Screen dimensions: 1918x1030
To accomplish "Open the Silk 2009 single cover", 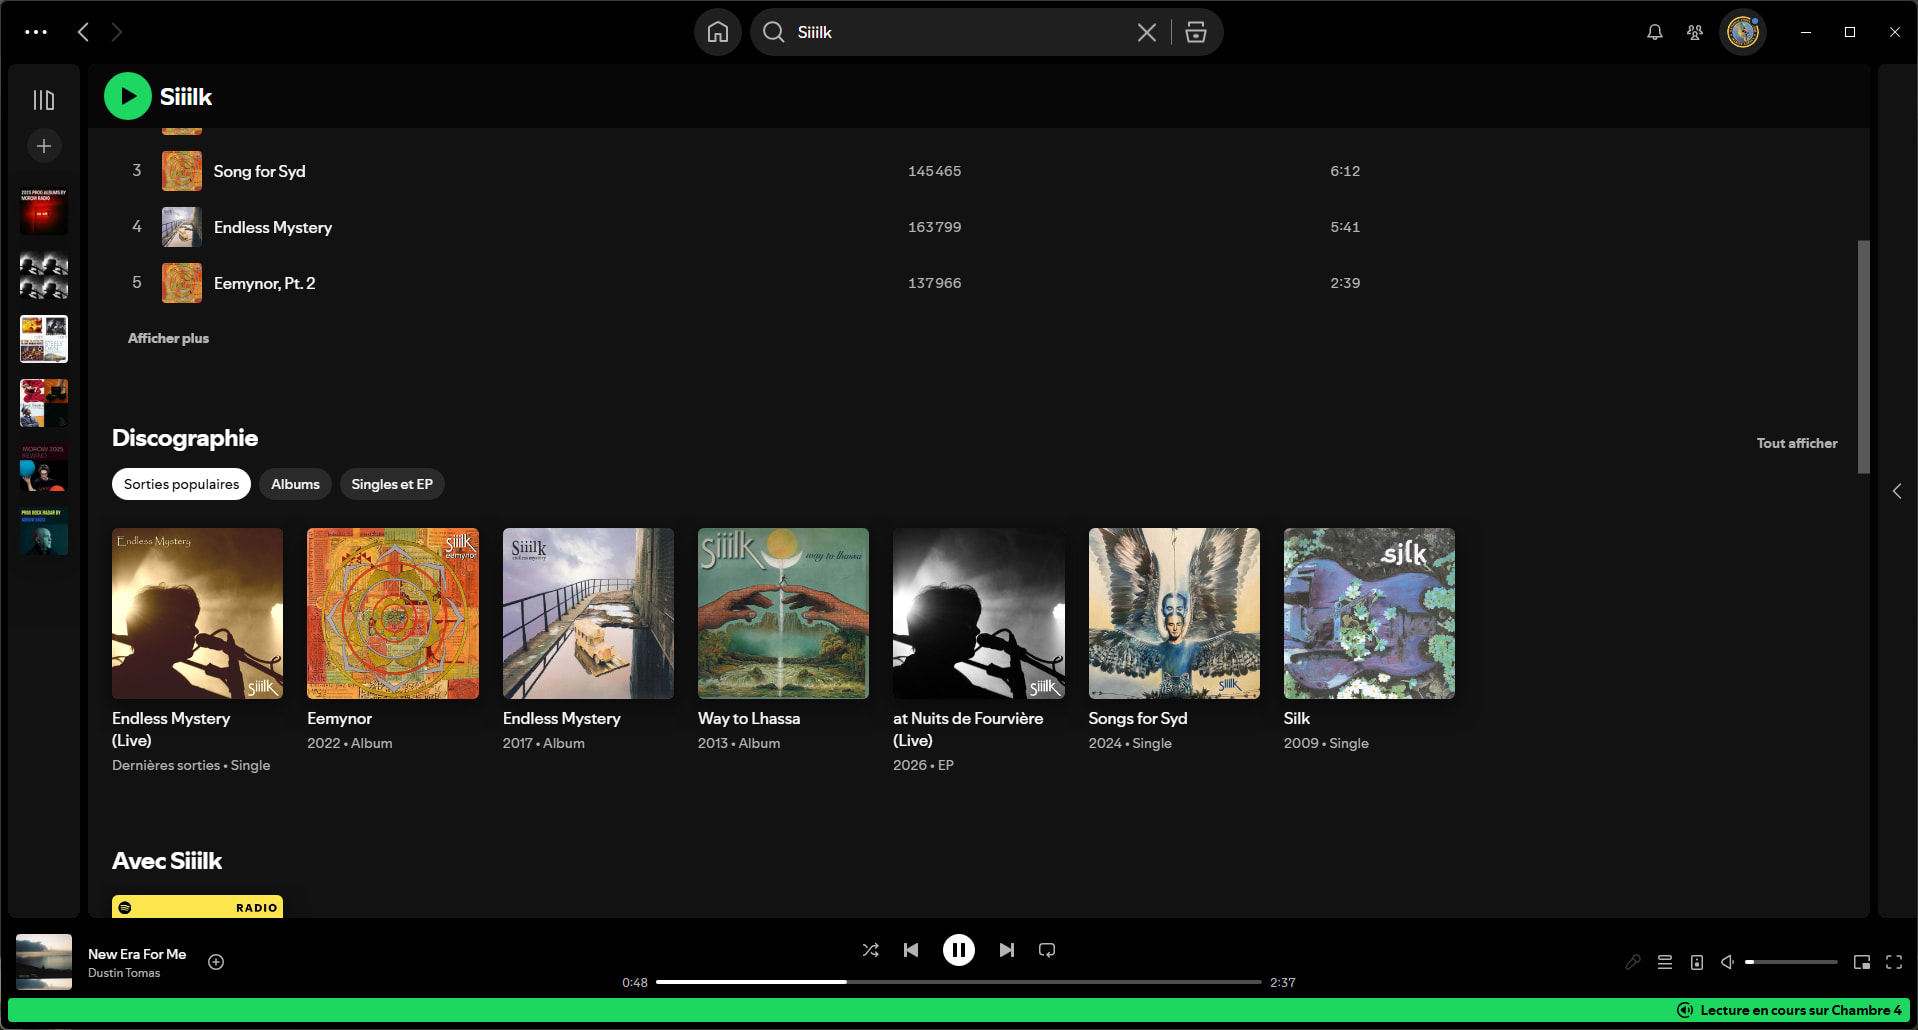I will [1369, 613].
